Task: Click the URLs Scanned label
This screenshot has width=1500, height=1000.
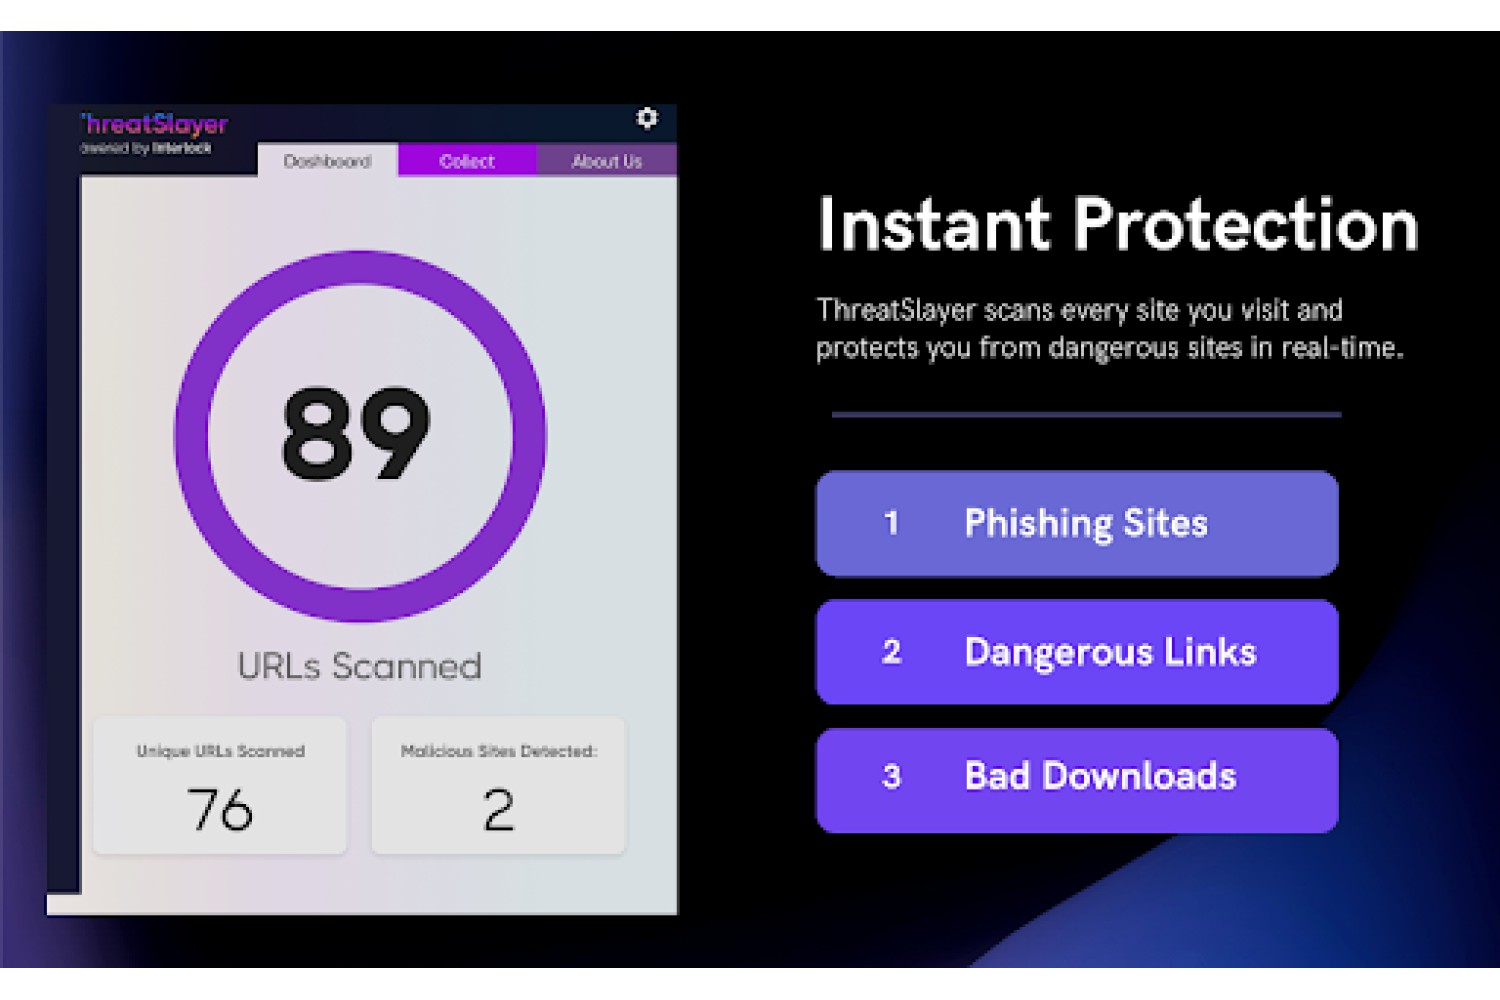Action: pos(359,667)
